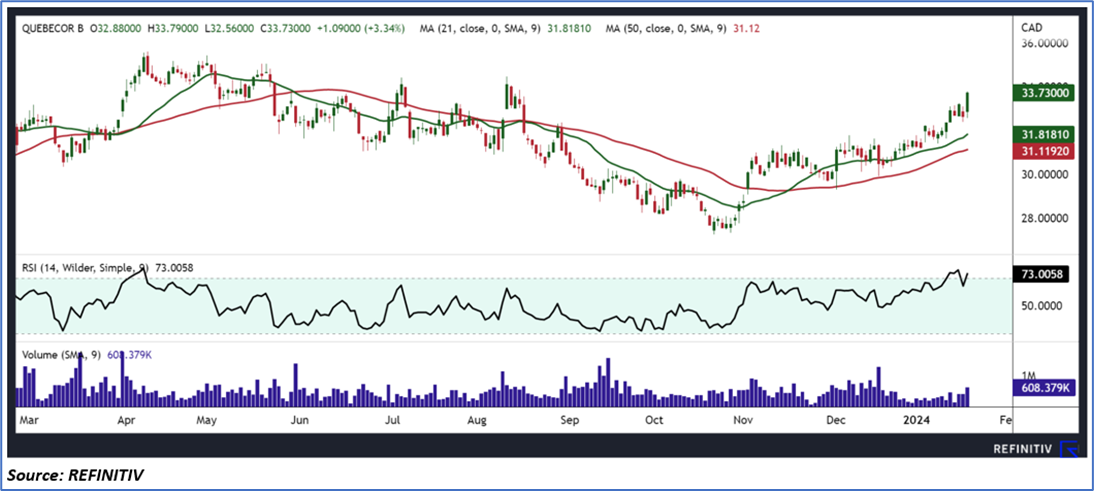Select the RSI (14, Wilder, Simple, 9) label
The height and width of the screenshot is (491, 1094).
pyautogui.click(x=85, y=267)
